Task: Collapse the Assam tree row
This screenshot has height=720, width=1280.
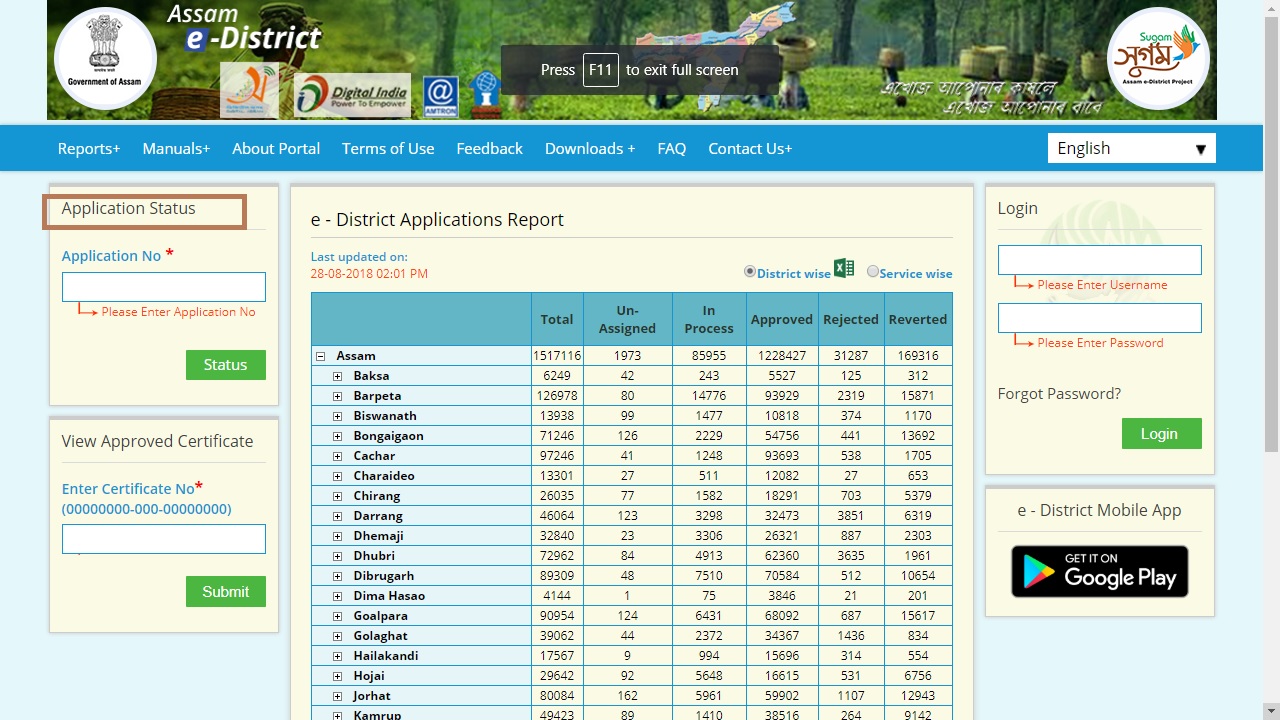Action: pos(321,356)
